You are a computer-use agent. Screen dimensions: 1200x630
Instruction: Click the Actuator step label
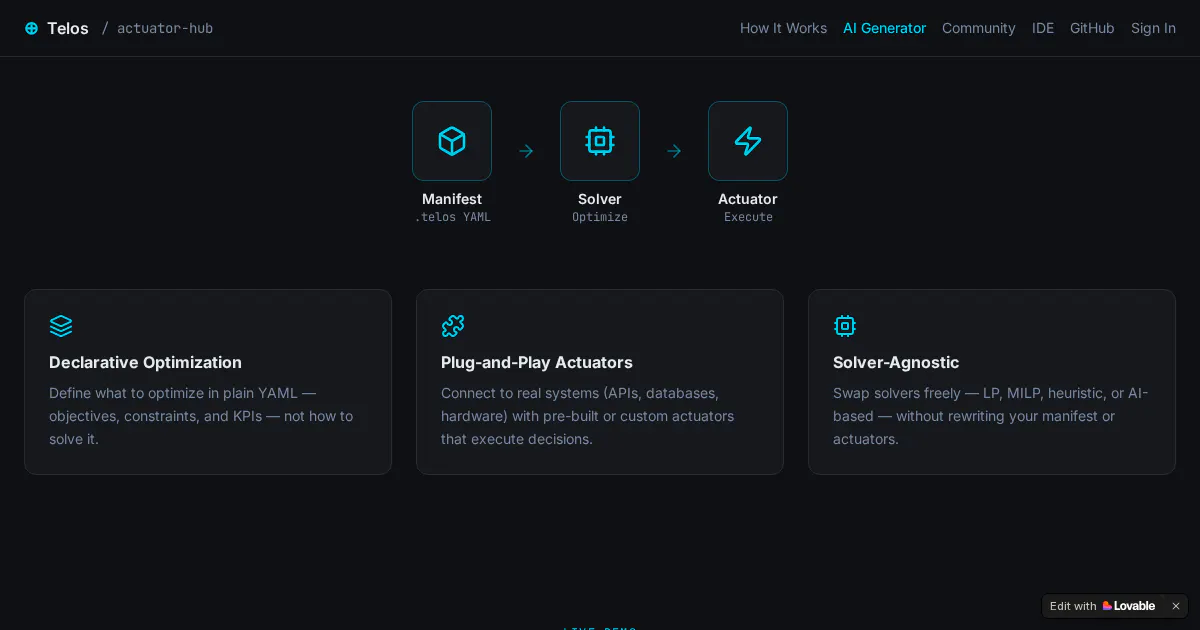pyautogui.click(x=748, y=199)
